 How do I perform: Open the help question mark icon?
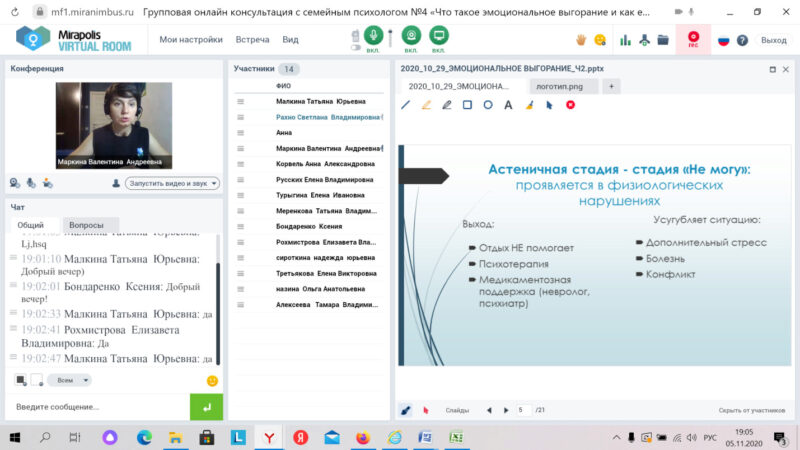pyautogui.click(x=742, y=40)
